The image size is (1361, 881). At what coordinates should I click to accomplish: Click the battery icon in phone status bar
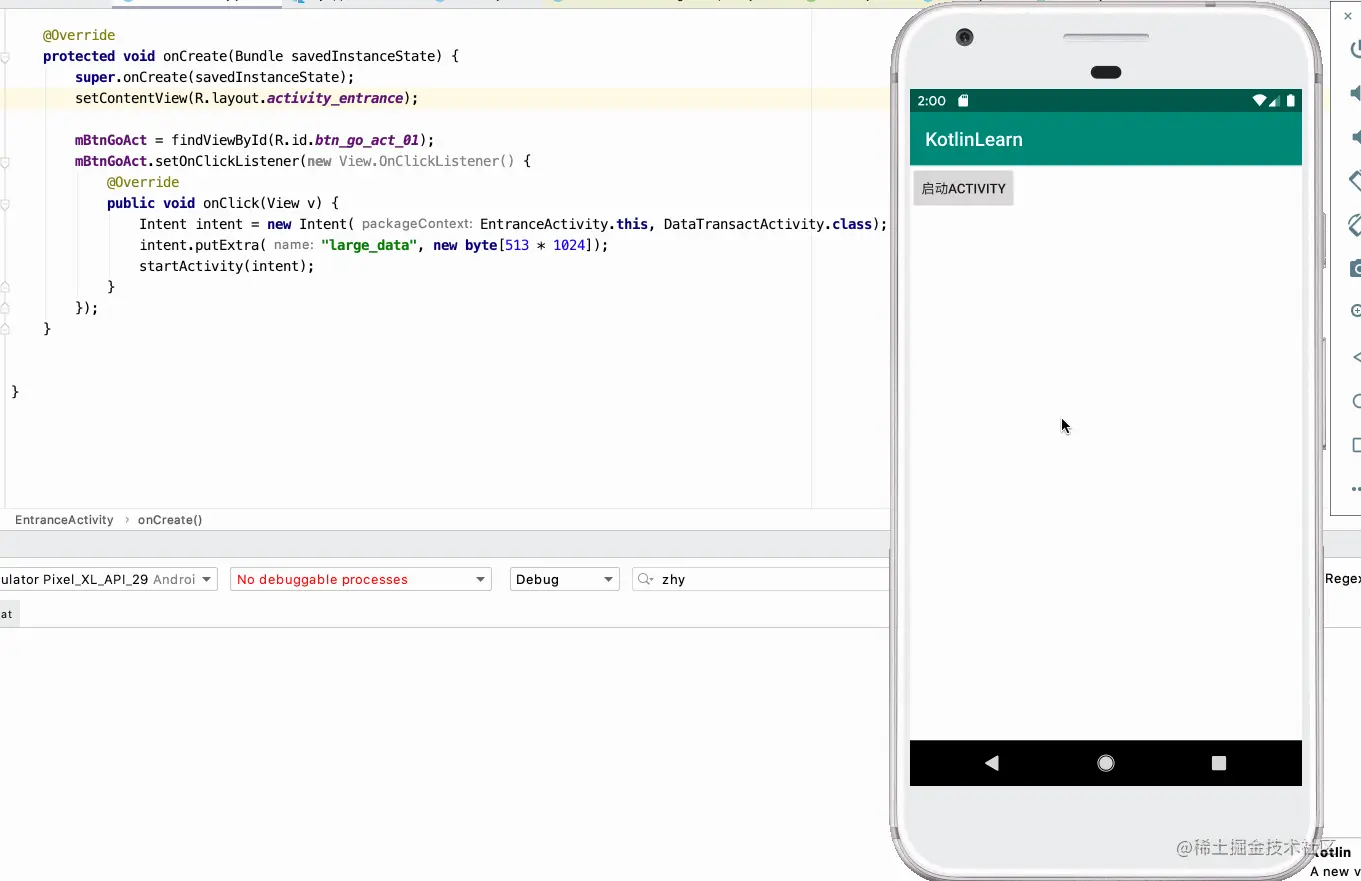click(1291, 100)
